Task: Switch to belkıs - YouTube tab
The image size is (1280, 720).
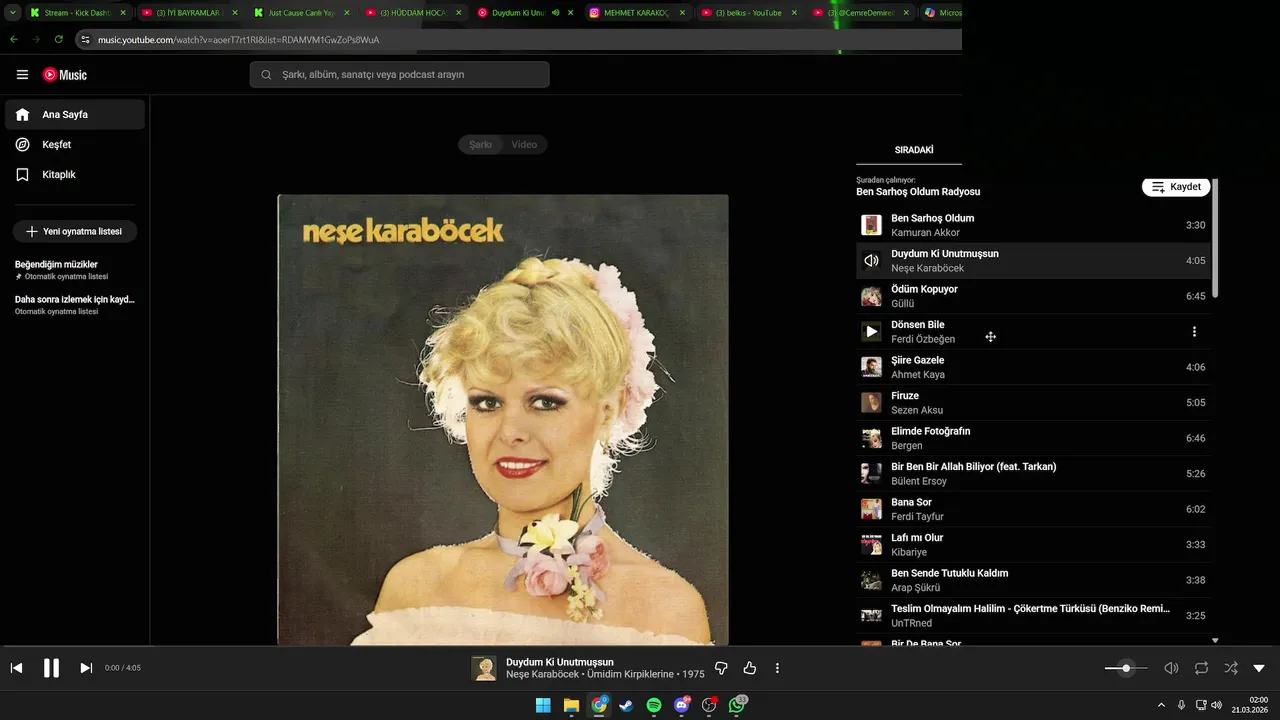Action: (x=748, y=13)
